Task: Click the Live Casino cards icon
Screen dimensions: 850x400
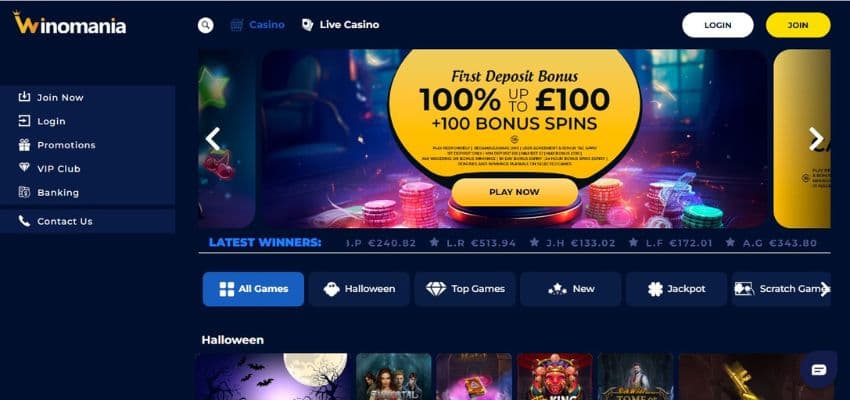Action: click(x=307, y=25)
